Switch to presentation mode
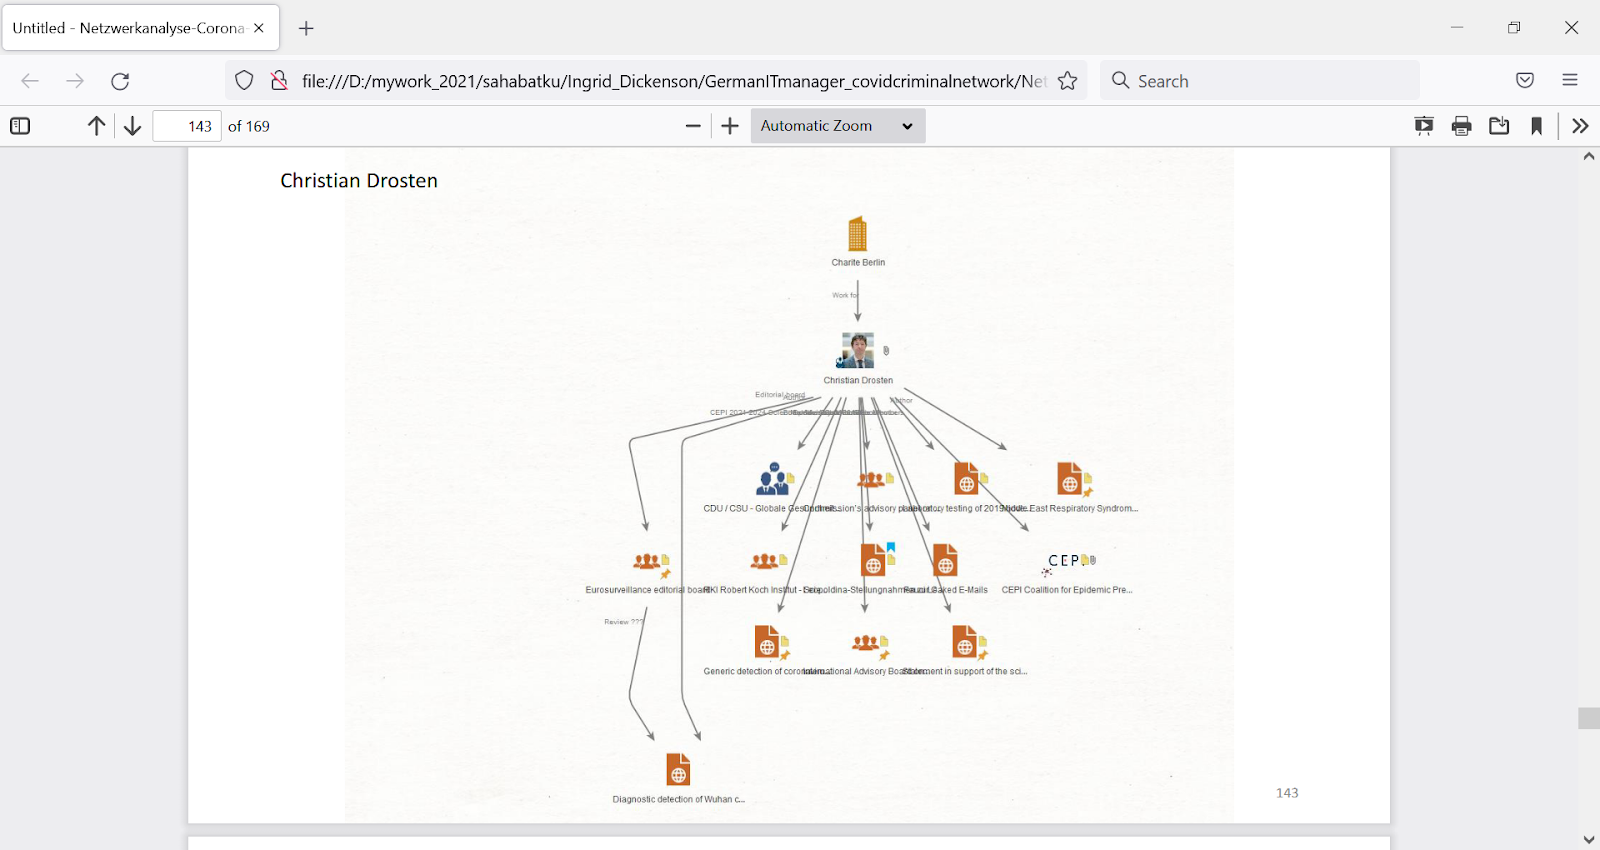 (x=1424, y=126)
